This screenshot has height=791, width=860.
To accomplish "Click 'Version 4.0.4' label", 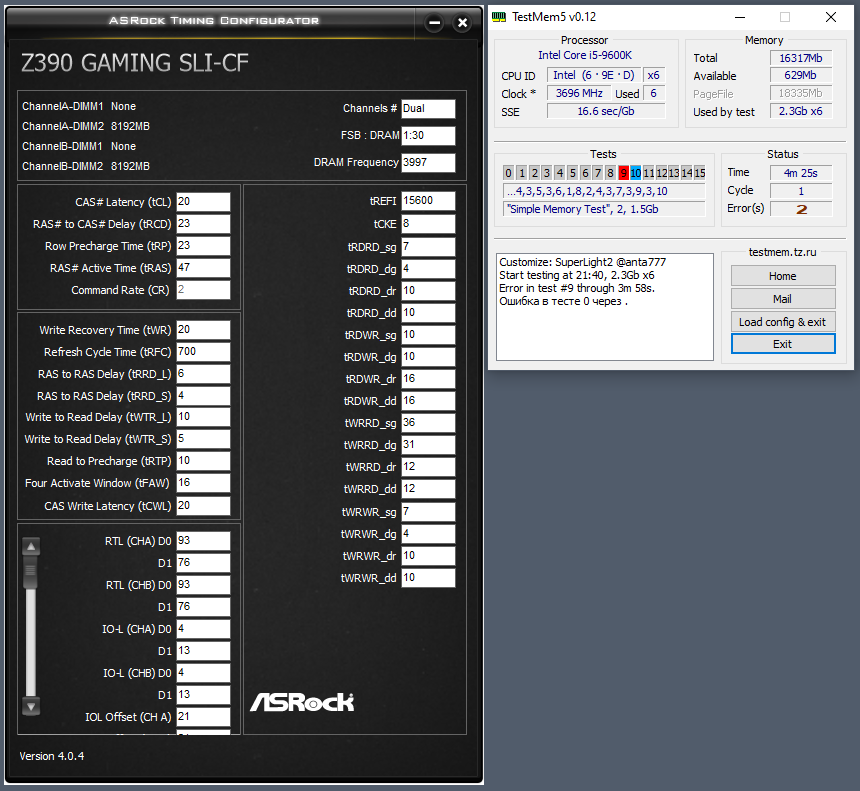I will (x=52, y=756).
